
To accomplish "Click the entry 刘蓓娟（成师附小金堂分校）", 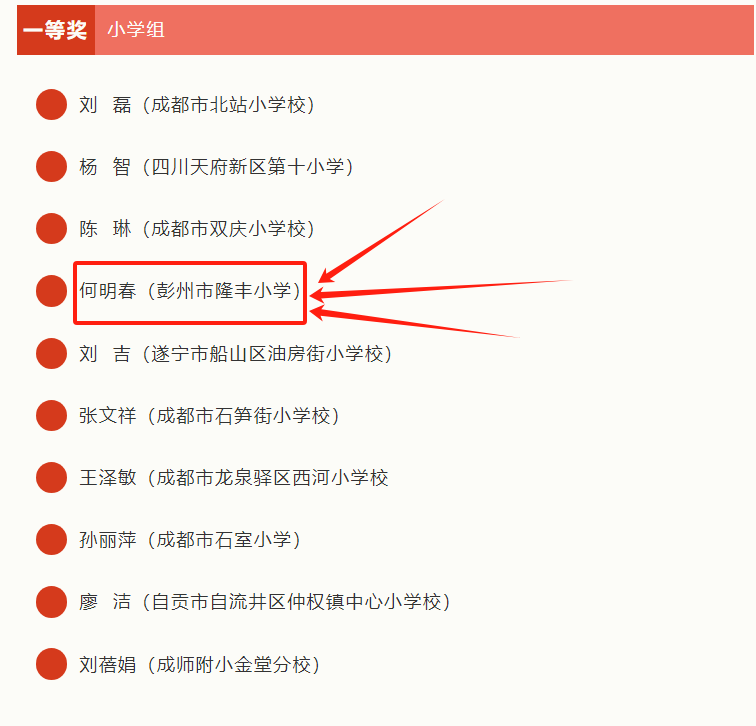I will [x=203, y=664].
